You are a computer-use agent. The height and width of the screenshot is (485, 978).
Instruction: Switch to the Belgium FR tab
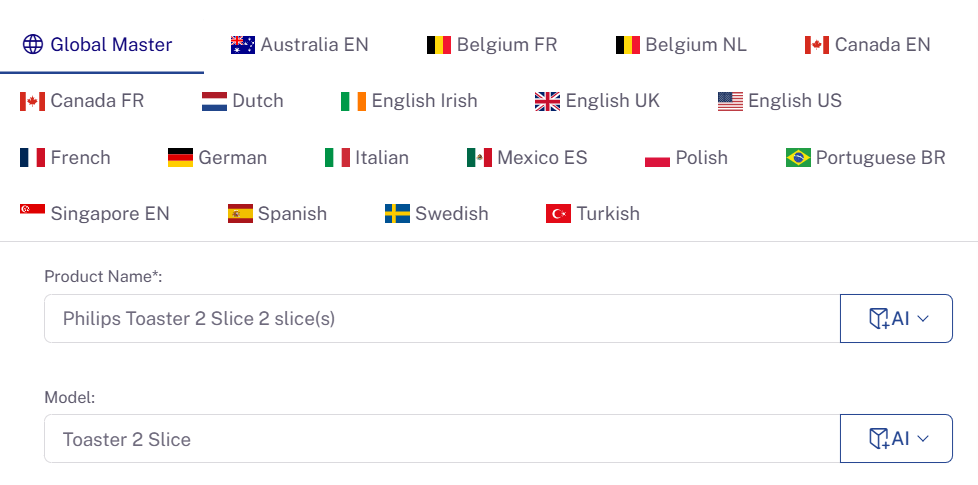point(491,45)
